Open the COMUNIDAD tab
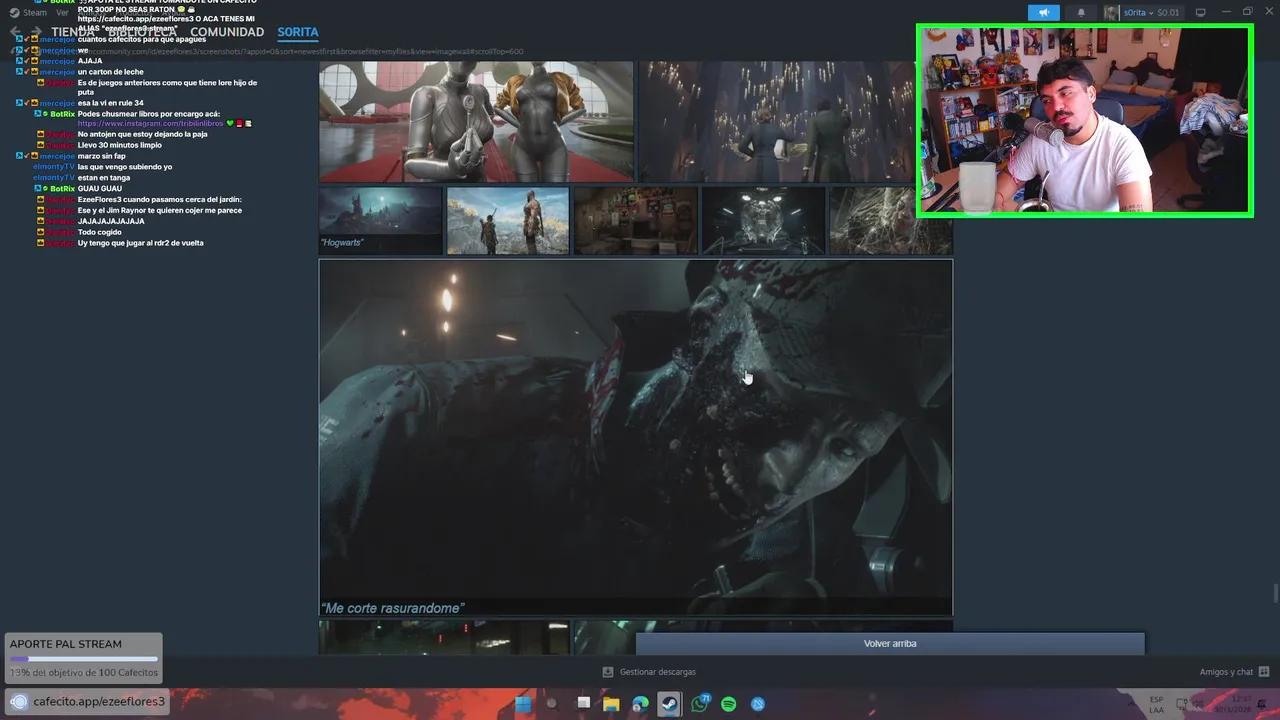This screenshot has height=720, width=1280. [x=227, y=32]
